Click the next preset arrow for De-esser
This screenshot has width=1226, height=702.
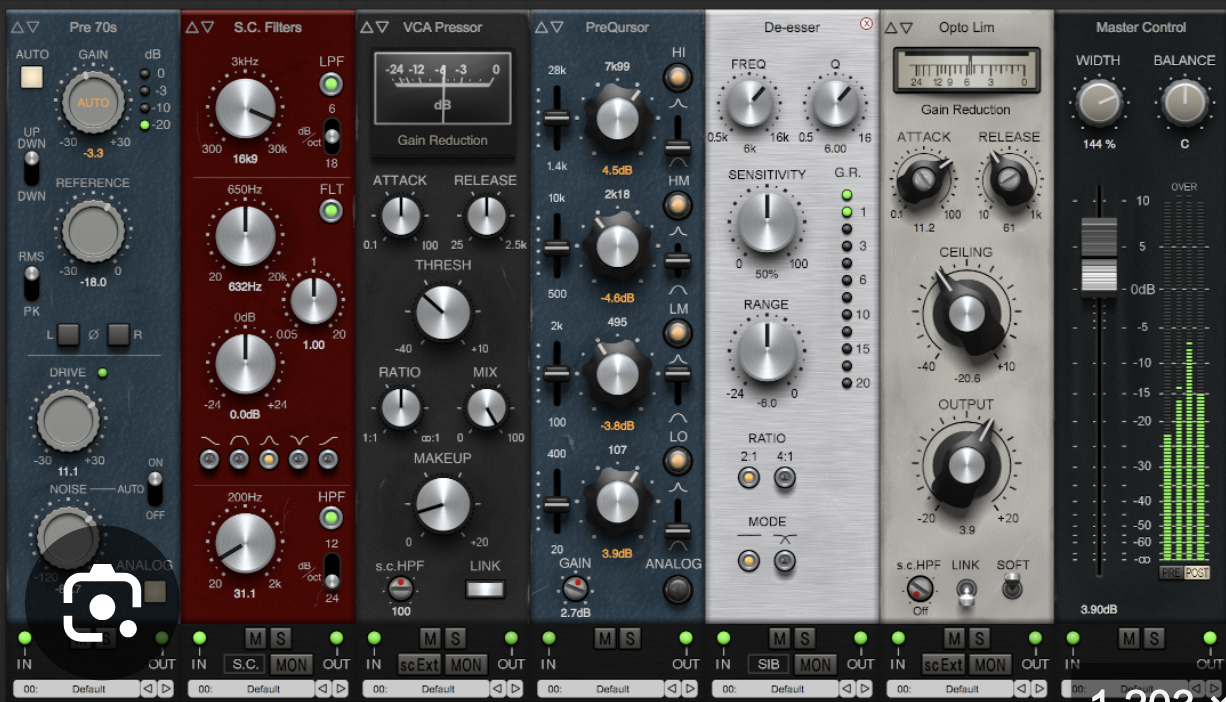click(864, 688)
